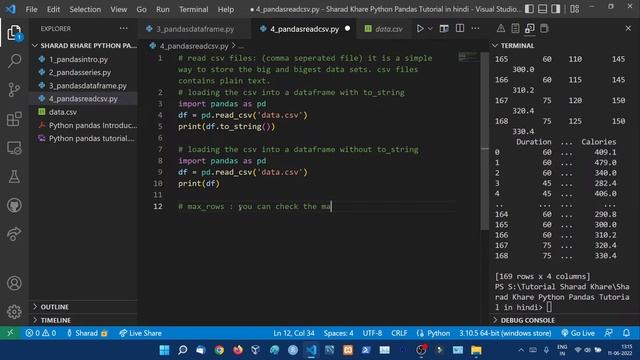The height and width of the screenshot is (360, 640).
Task: Open the editor more actions ellipsis
Action: 476,29
